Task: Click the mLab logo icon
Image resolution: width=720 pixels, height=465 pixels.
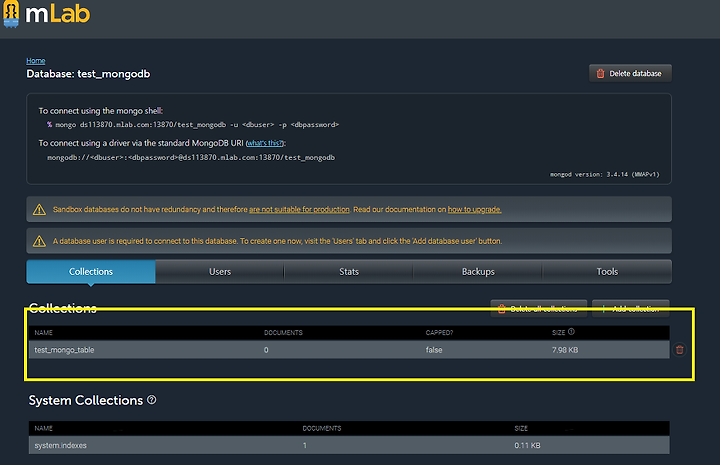Action: click(11, 14)
